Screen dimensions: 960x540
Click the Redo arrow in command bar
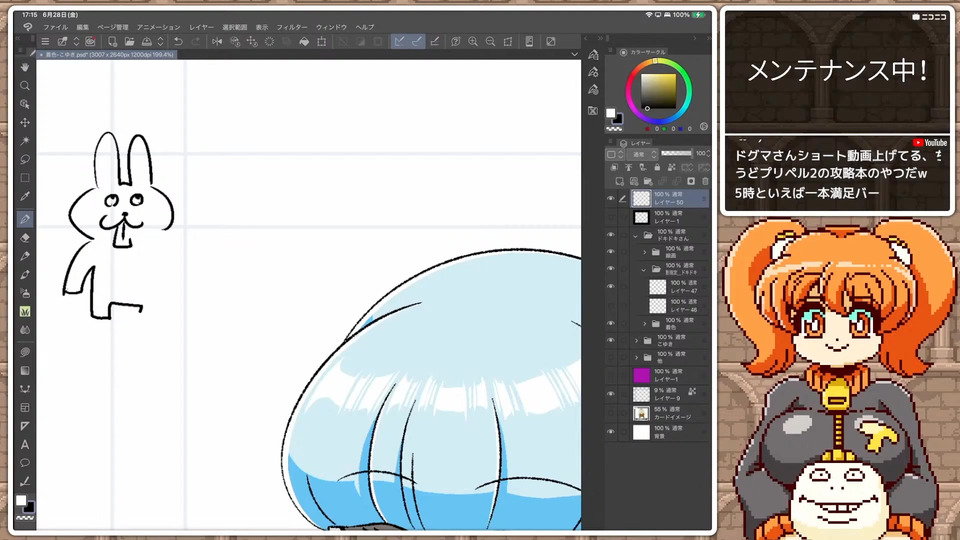pyautogui.click(x=196, y=42)
